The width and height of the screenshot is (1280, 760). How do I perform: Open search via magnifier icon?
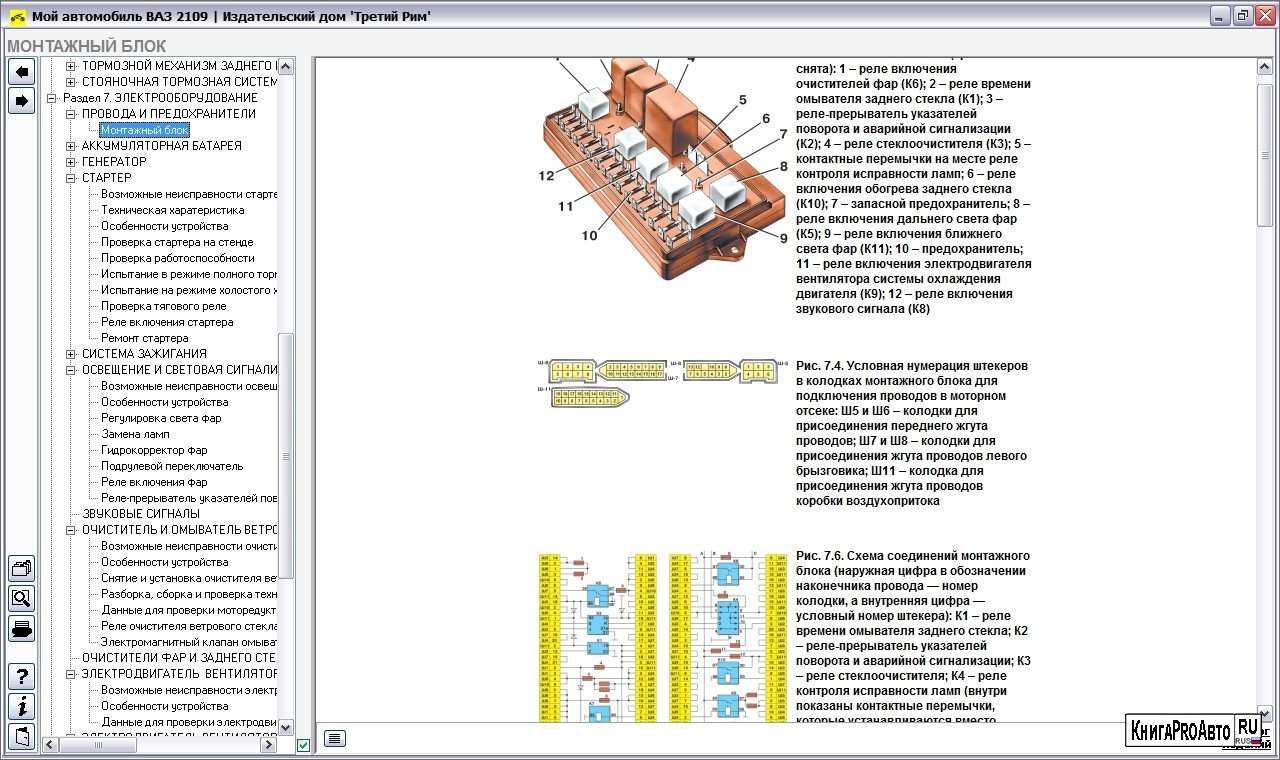[21, 599]
